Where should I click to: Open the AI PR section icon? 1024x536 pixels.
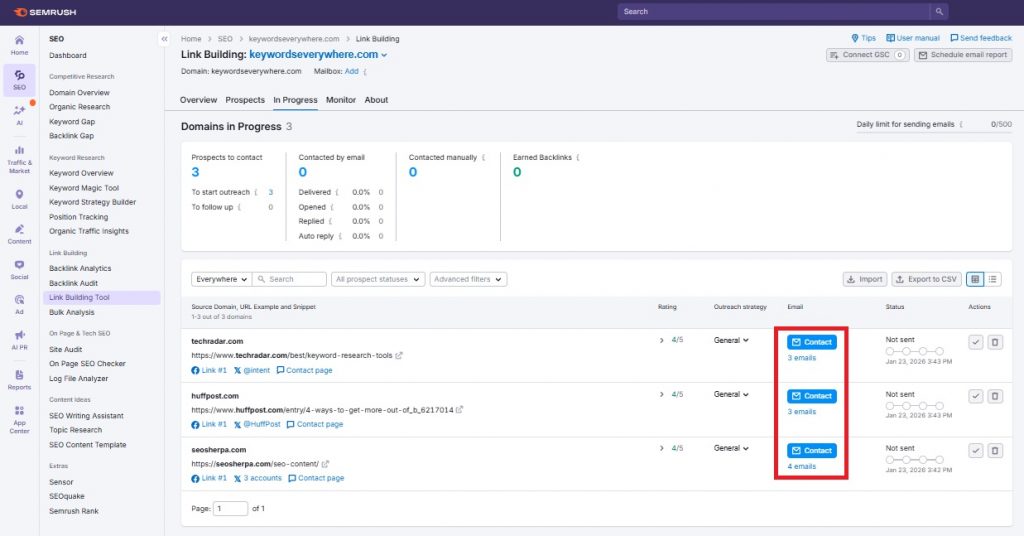point(20,340)
